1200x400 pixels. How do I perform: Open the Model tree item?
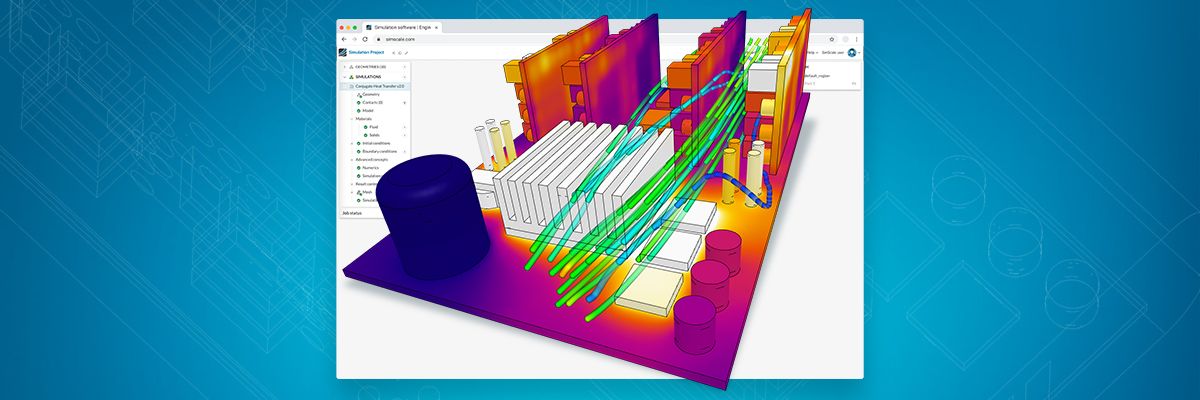(x=368, y=111)
